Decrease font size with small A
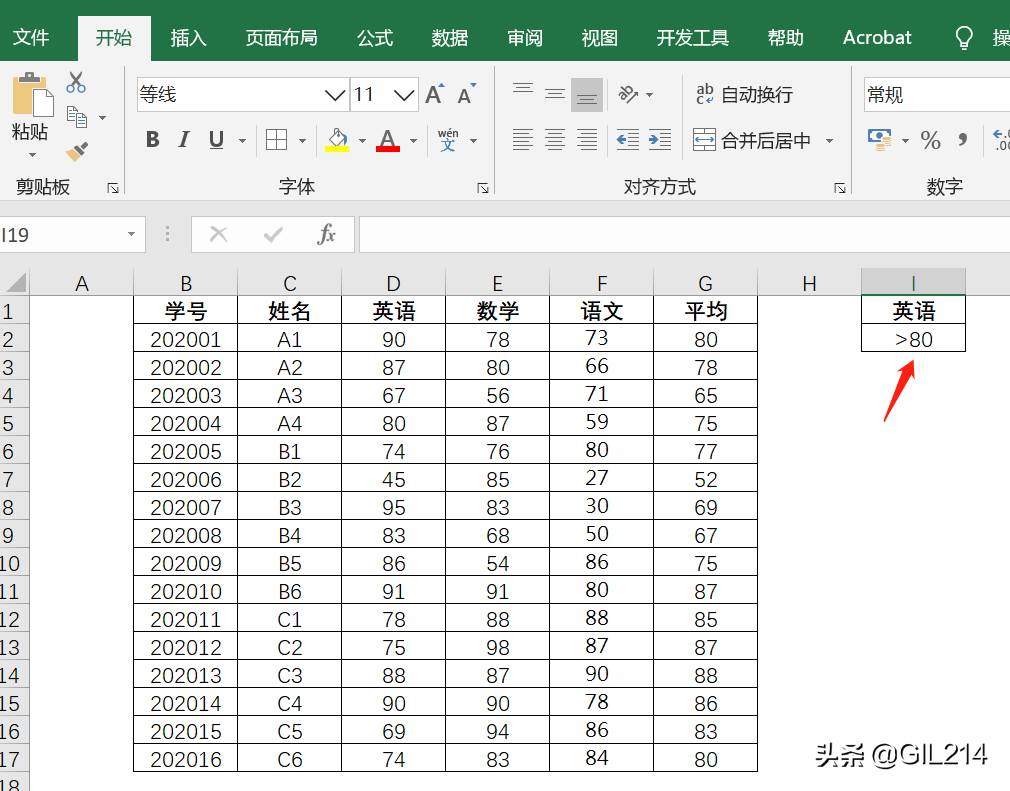The height and width of the screenshot is (791, 1010). point(466,95)
